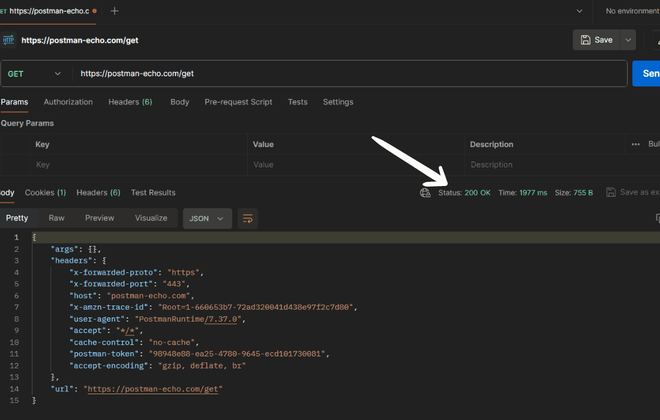Open the Settings tab
660x420 pixels.
click(338, 102)
